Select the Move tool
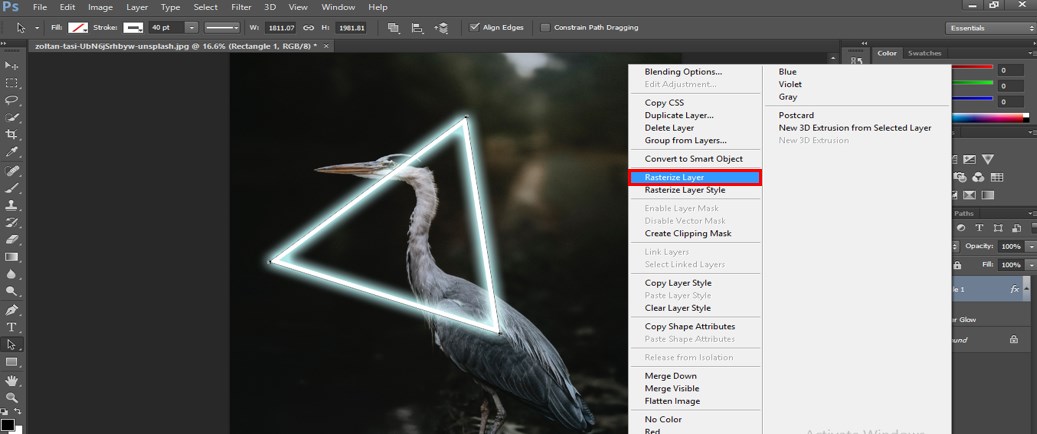The image size is (1037, 434). (11, 65)
